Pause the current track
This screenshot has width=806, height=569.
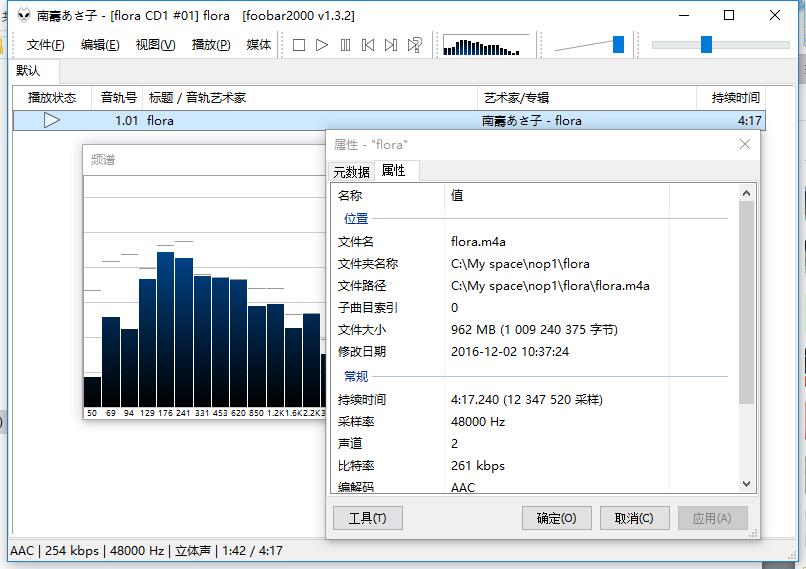[345, 45]
